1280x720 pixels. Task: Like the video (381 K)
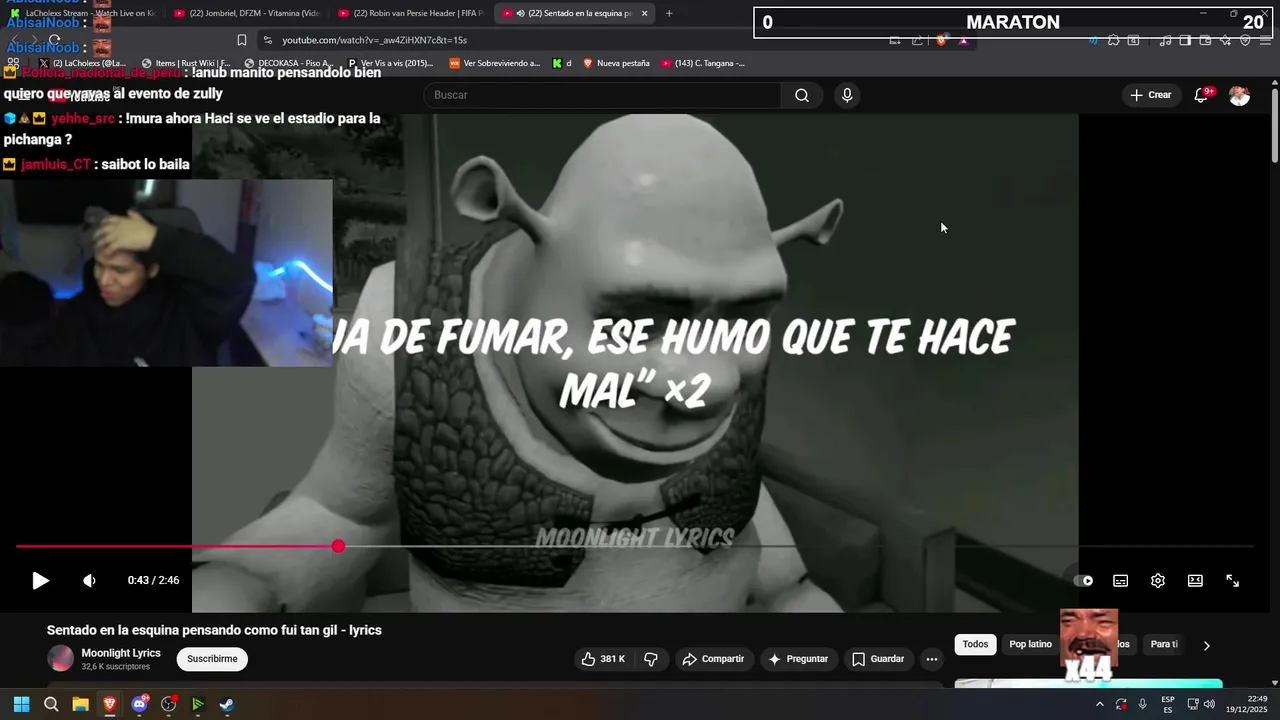(603, 659)
